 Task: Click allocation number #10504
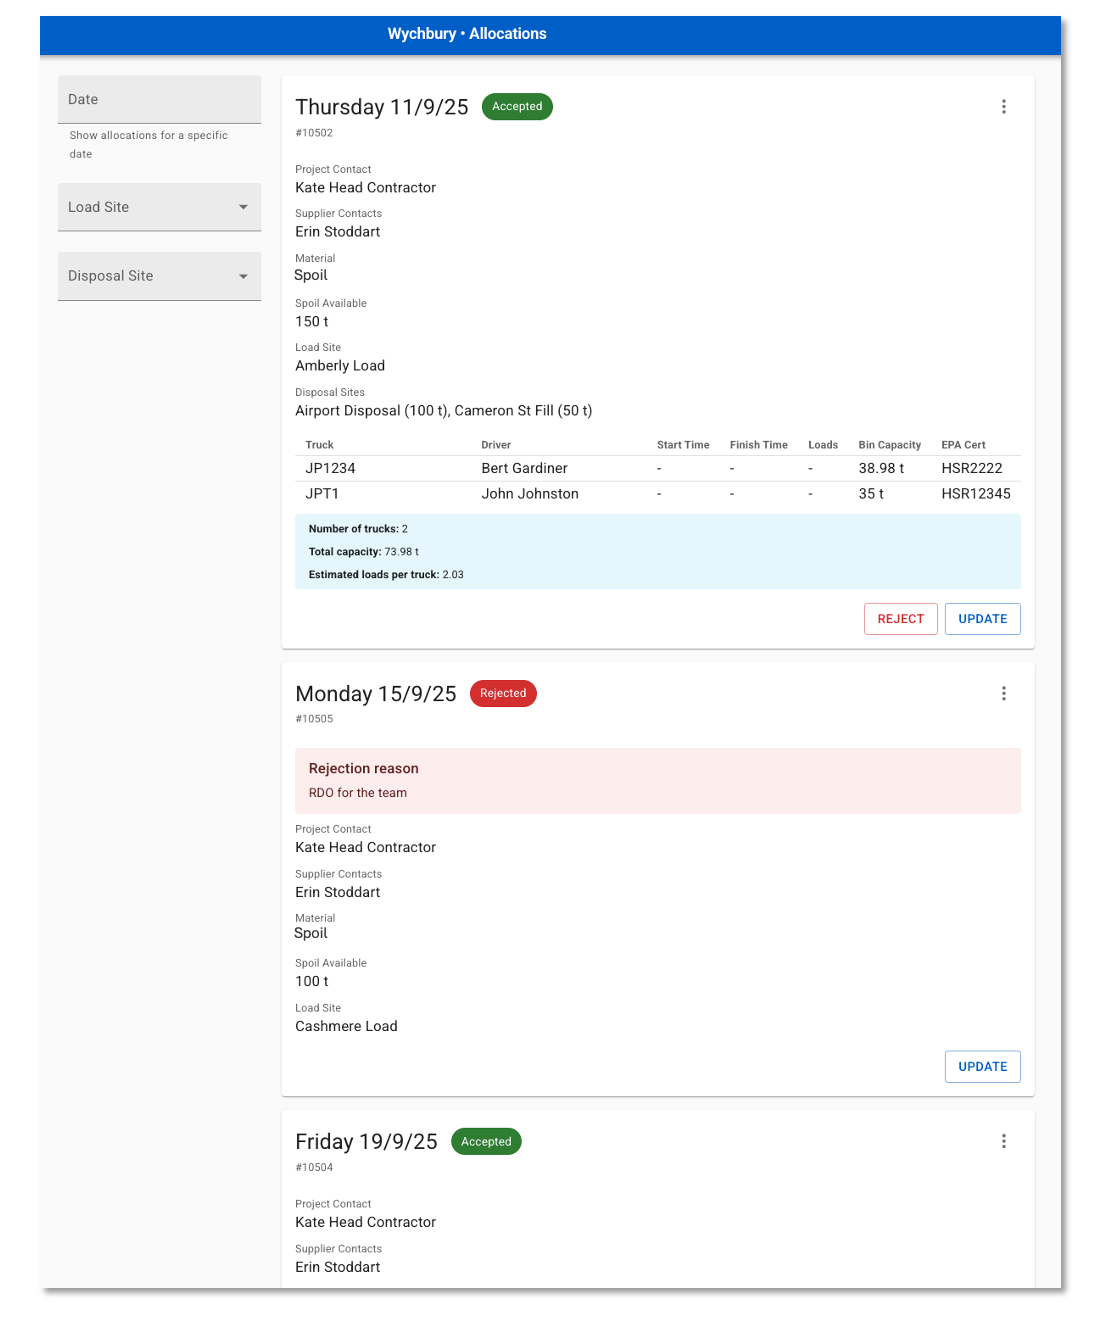[x=314, y=1168]
